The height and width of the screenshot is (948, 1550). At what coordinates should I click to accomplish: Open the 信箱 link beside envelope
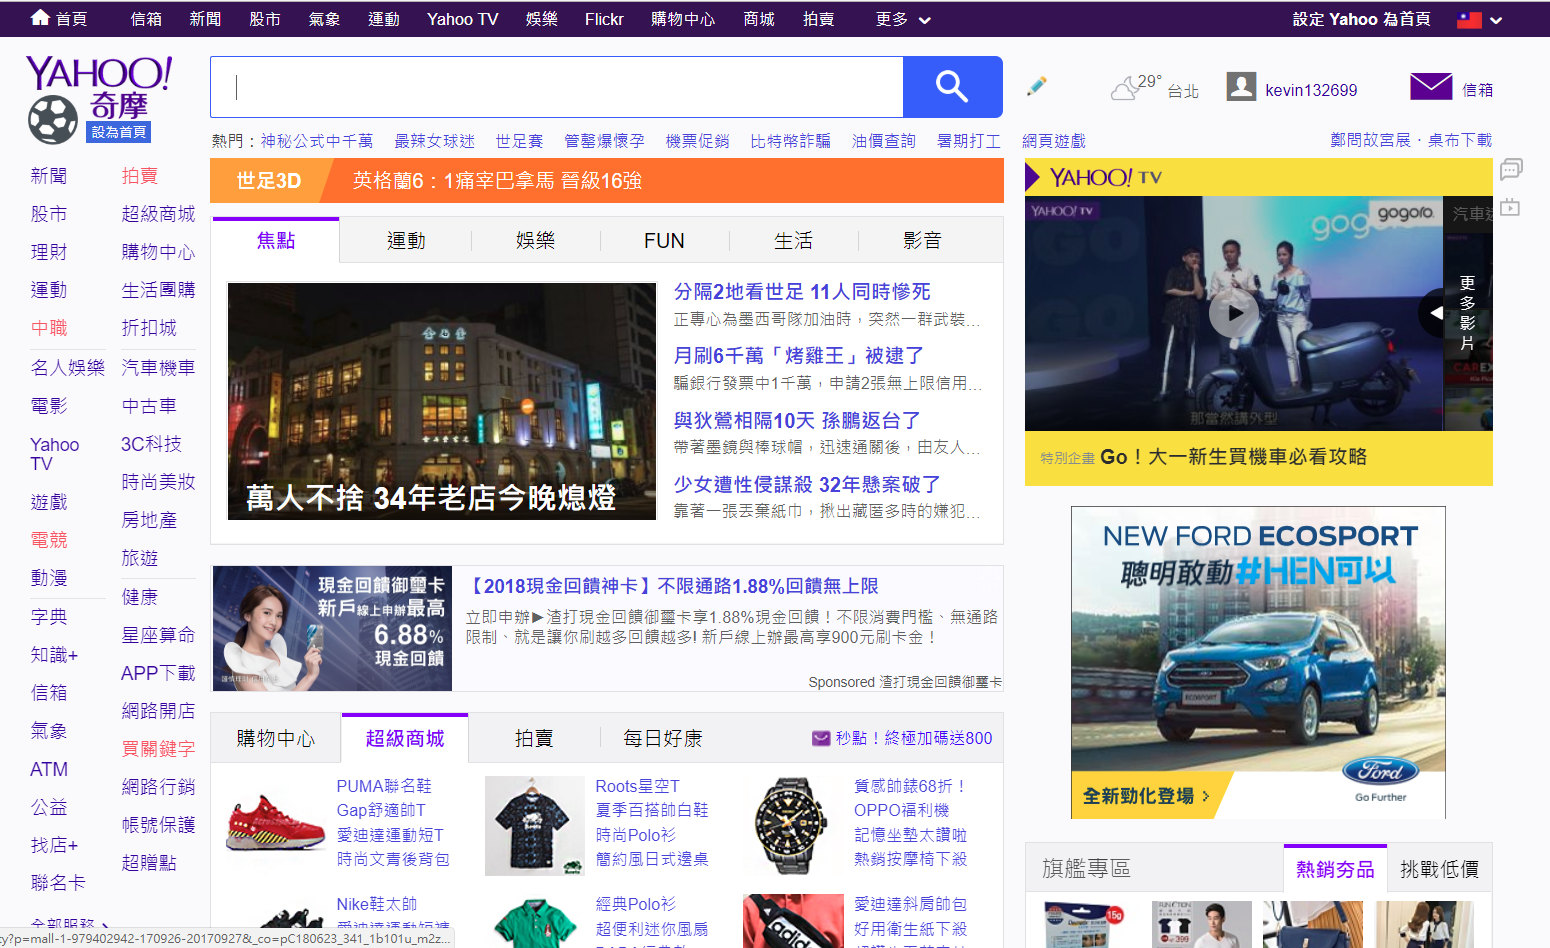(1477, 90)
